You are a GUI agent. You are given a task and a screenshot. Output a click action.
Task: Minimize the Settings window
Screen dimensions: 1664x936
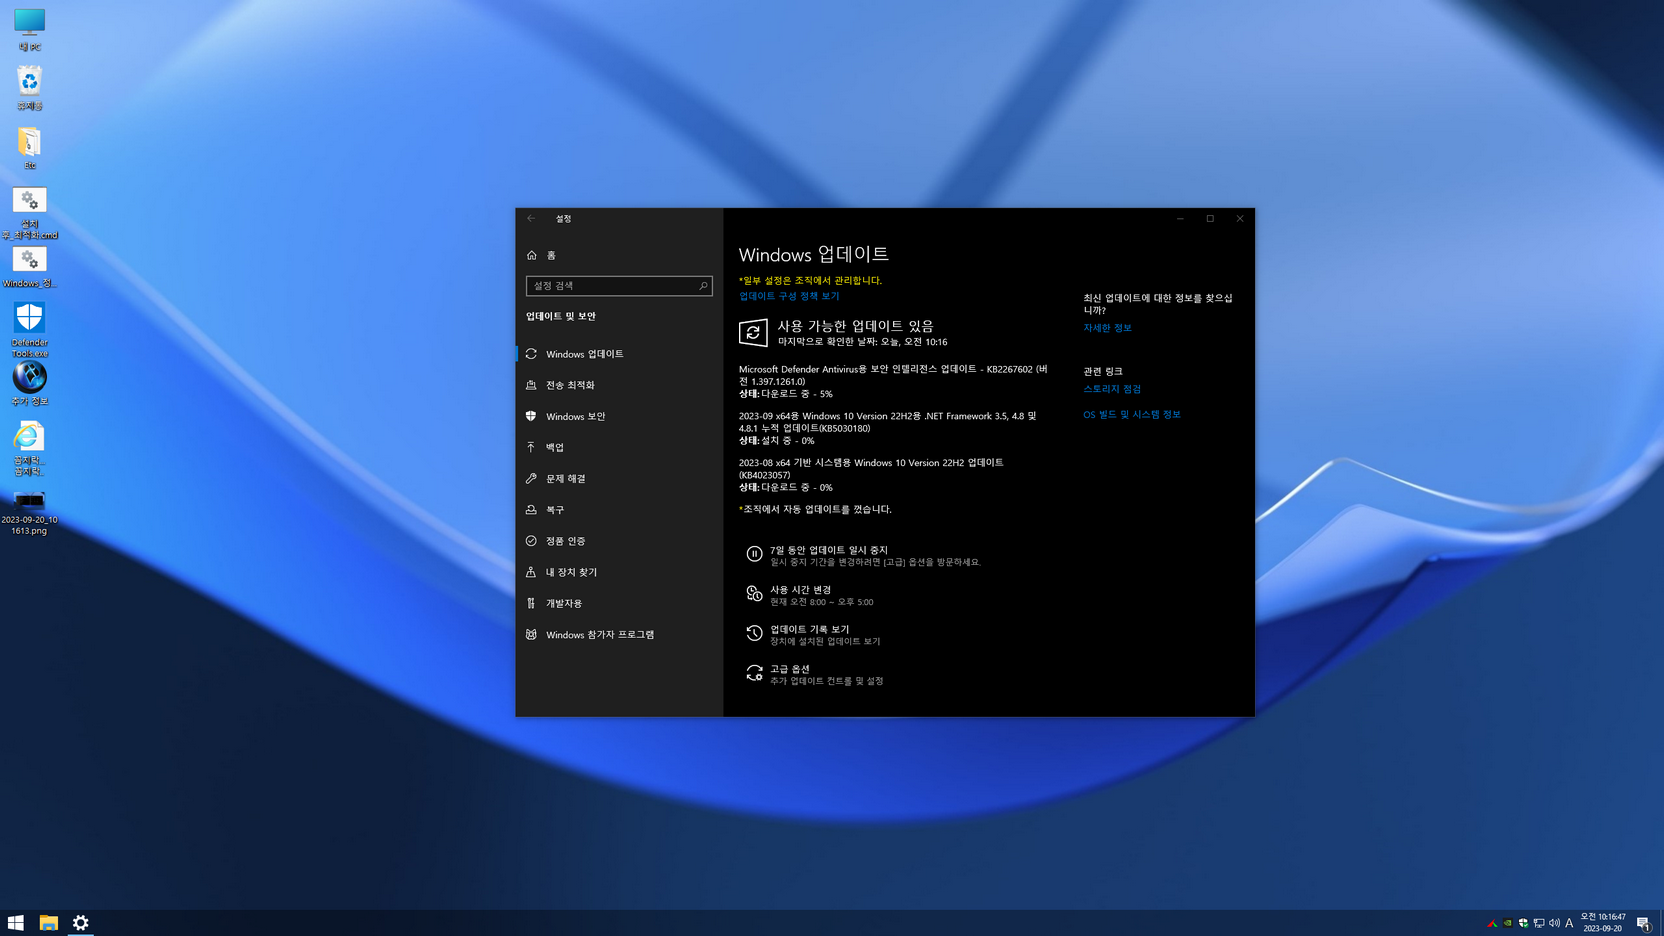pyautogui.click(x=1180, y=218)
